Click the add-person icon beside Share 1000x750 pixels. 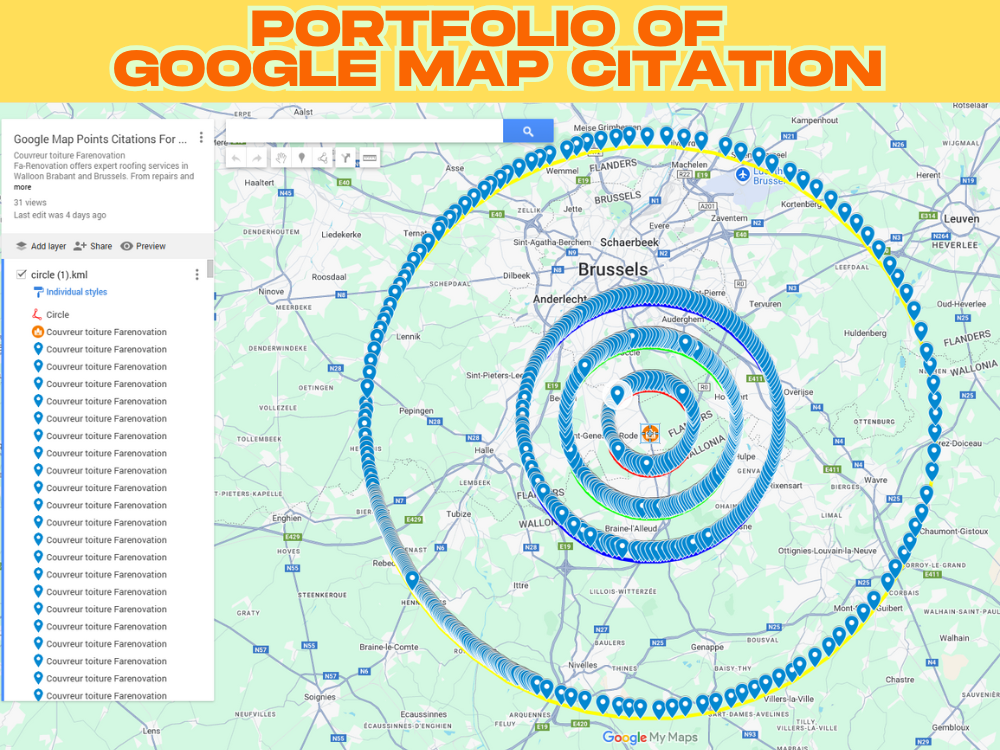pos(80,246)
